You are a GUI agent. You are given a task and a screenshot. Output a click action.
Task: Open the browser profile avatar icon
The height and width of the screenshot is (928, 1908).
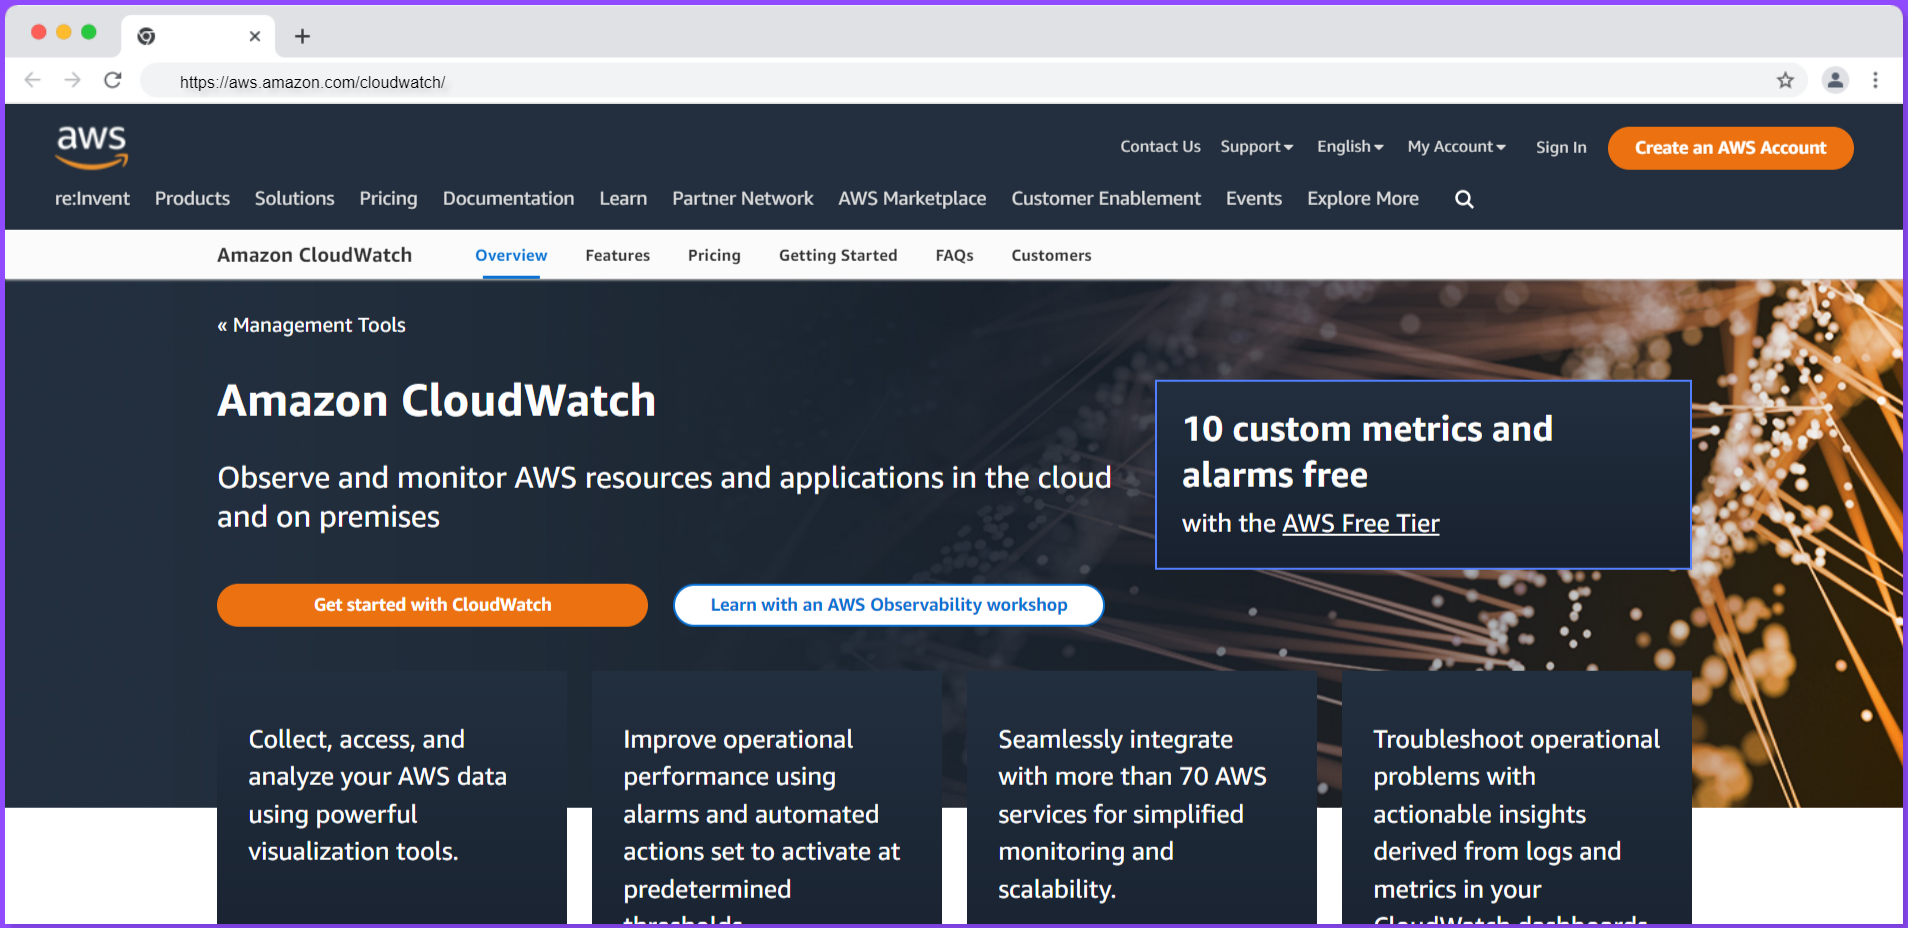pyautogui.click(x=1835, y=80)
